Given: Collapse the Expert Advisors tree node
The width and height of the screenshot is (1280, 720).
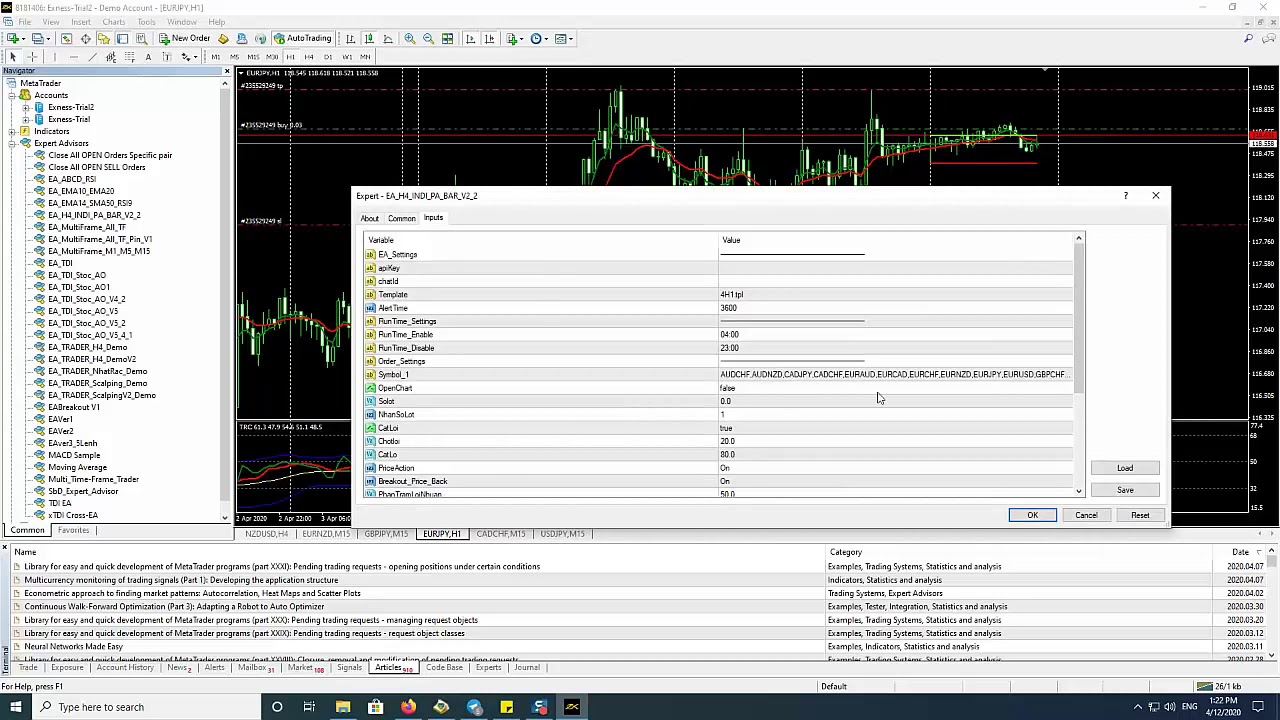Looking at the screenshot, I should [x=11, y=143].
